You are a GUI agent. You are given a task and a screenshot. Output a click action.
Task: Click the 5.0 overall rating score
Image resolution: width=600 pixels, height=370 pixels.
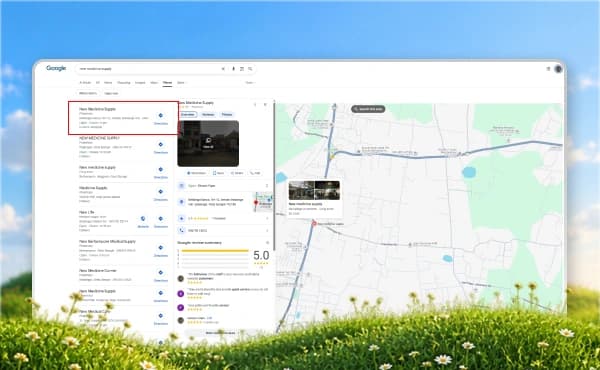[261, 256]
